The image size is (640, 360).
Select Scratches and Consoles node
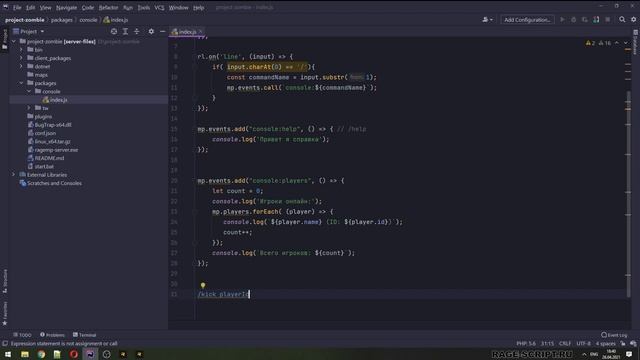coord(54,183)
